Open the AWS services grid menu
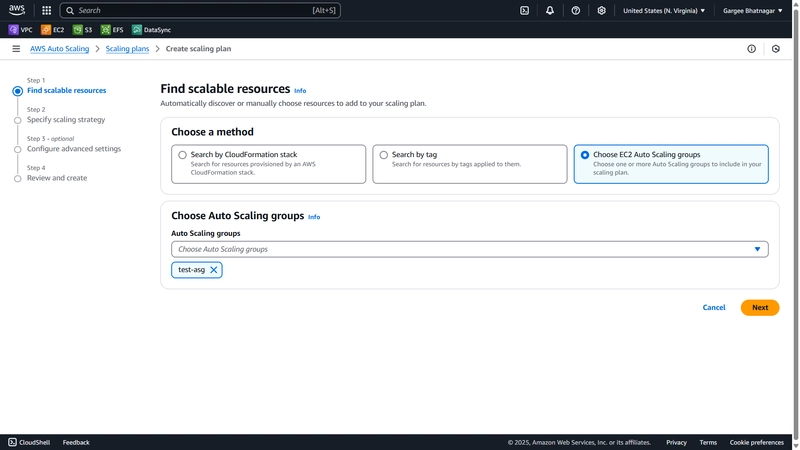This screenshot has width=800, height=450. (x=46, y=10)
